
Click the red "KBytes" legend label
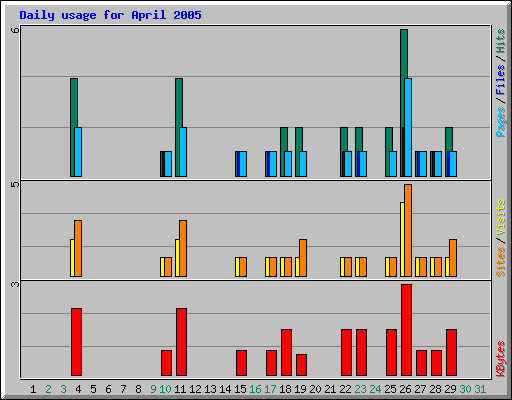point(501,359)
